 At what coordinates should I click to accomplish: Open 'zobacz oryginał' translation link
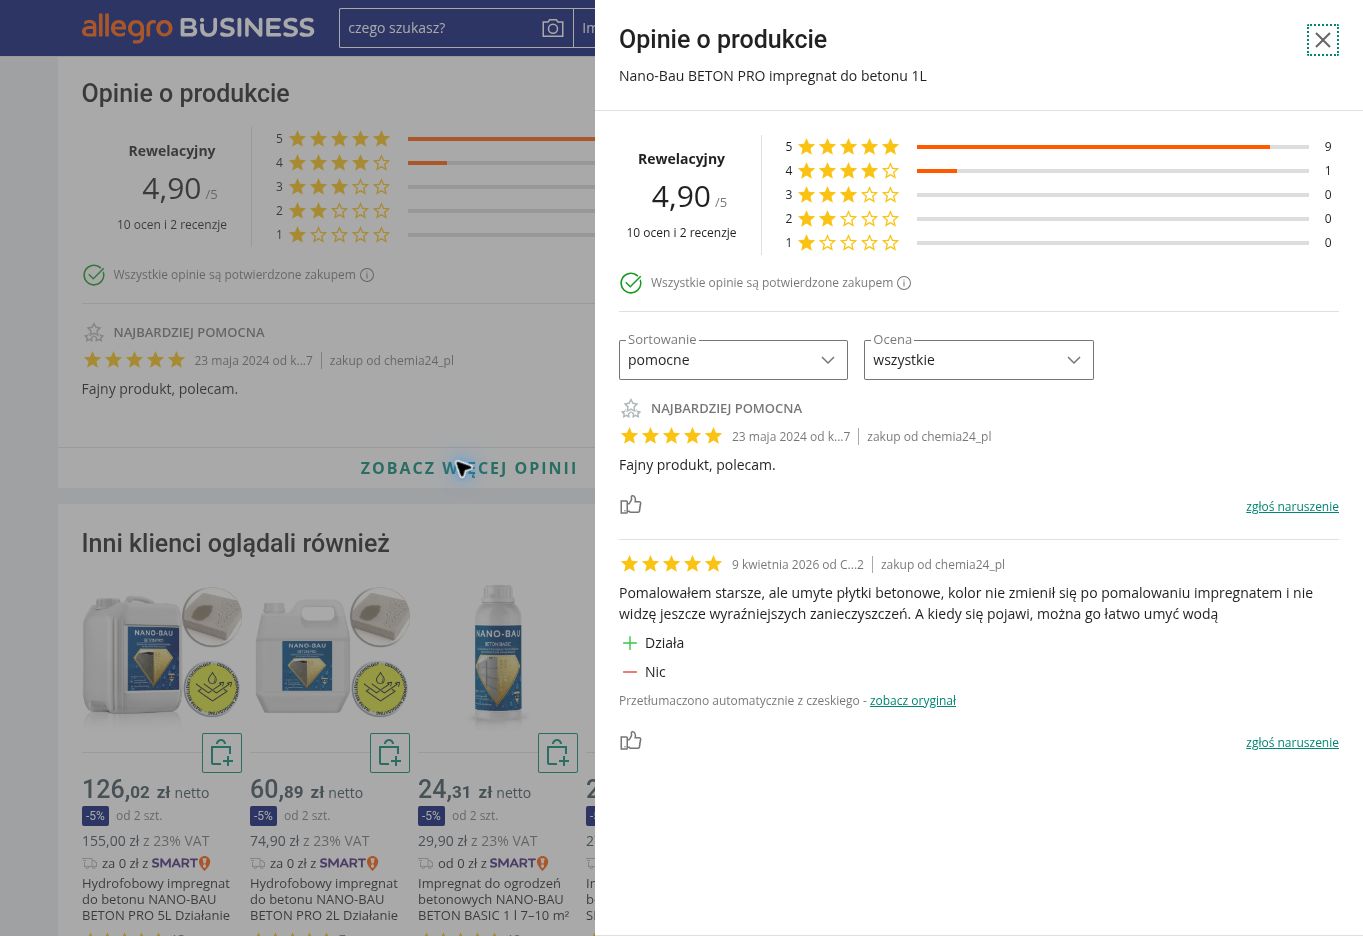[913, 701]
